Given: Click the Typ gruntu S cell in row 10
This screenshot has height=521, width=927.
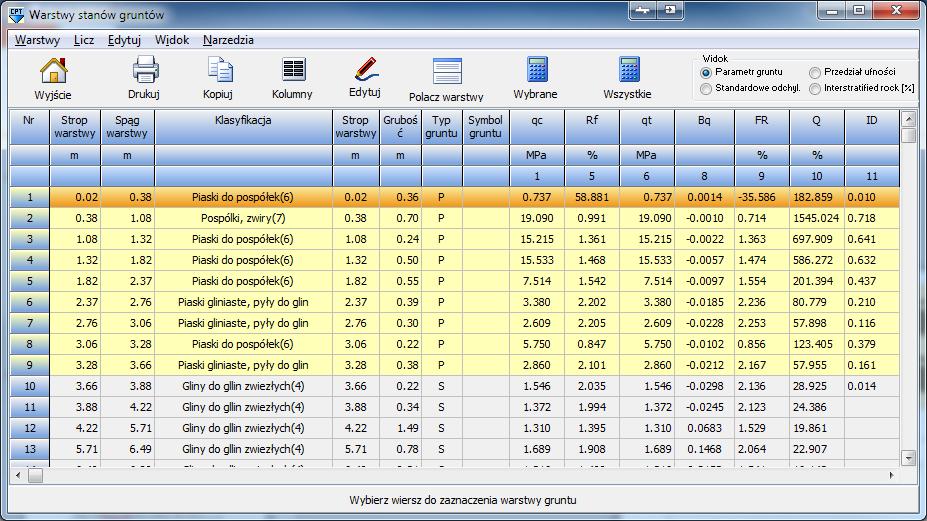Looking at the screenshot, I should (442, 386).
